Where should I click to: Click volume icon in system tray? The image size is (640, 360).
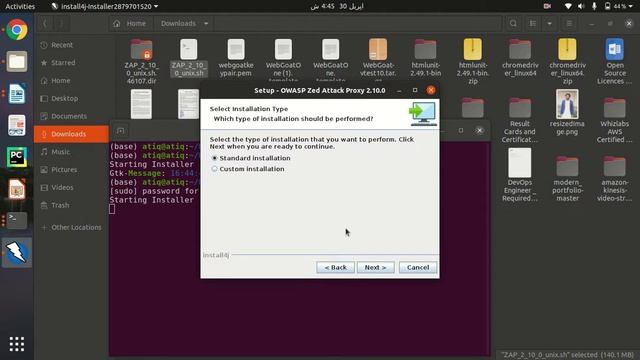click(x=581, y=6)
